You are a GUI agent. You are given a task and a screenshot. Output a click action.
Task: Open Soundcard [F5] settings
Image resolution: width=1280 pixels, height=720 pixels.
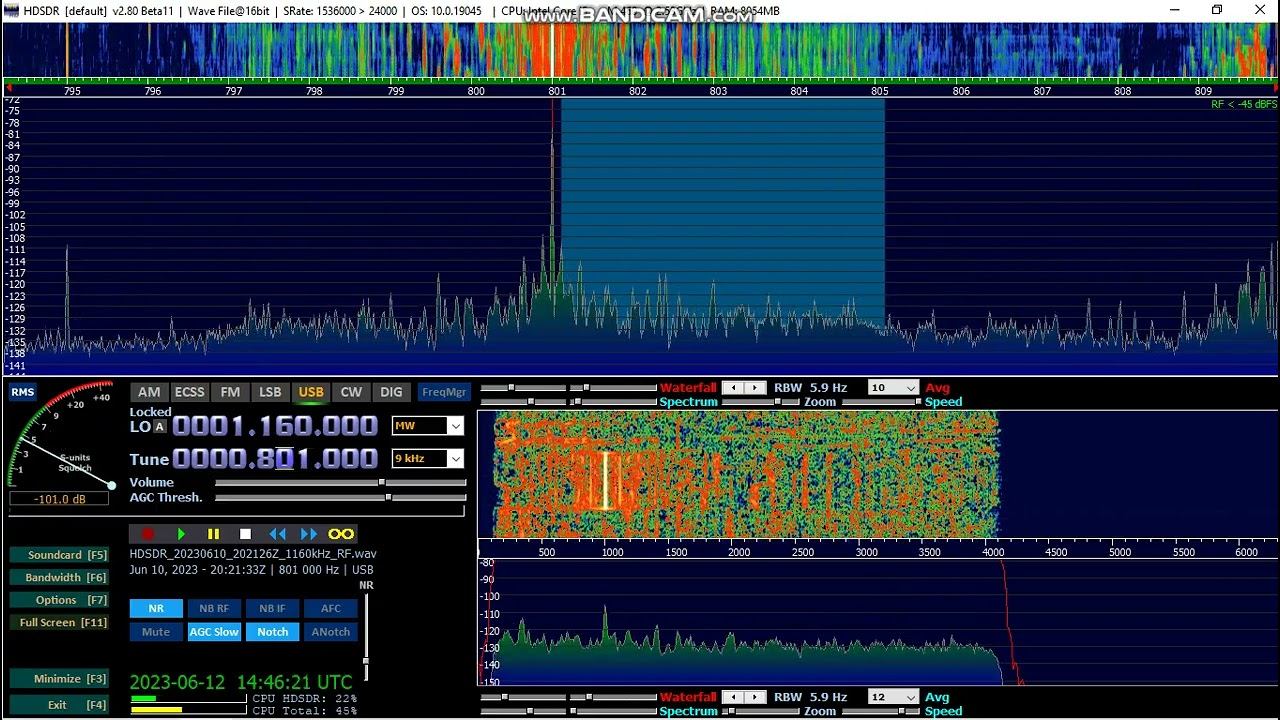click(59, 555)
